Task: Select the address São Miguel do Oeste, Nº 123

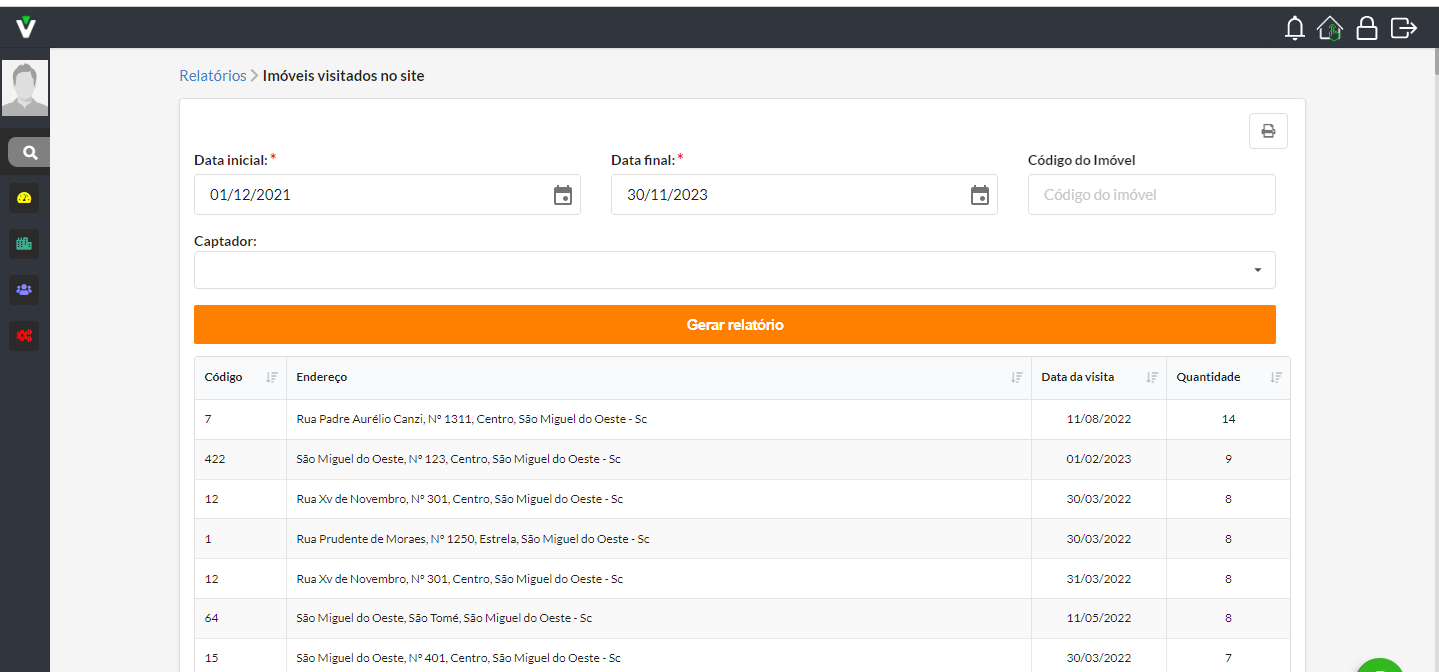Action: (x=459, y=459)
